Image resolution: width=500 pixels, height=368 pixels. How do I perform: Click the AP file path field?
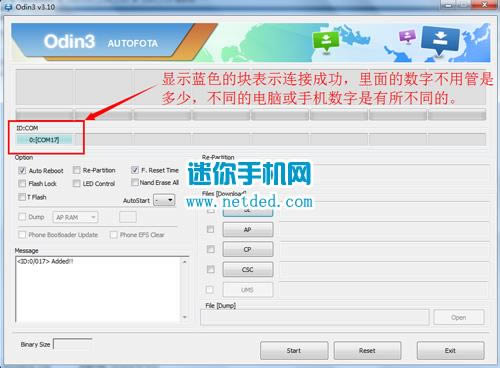pyautogui.click(x=384, y=230)
